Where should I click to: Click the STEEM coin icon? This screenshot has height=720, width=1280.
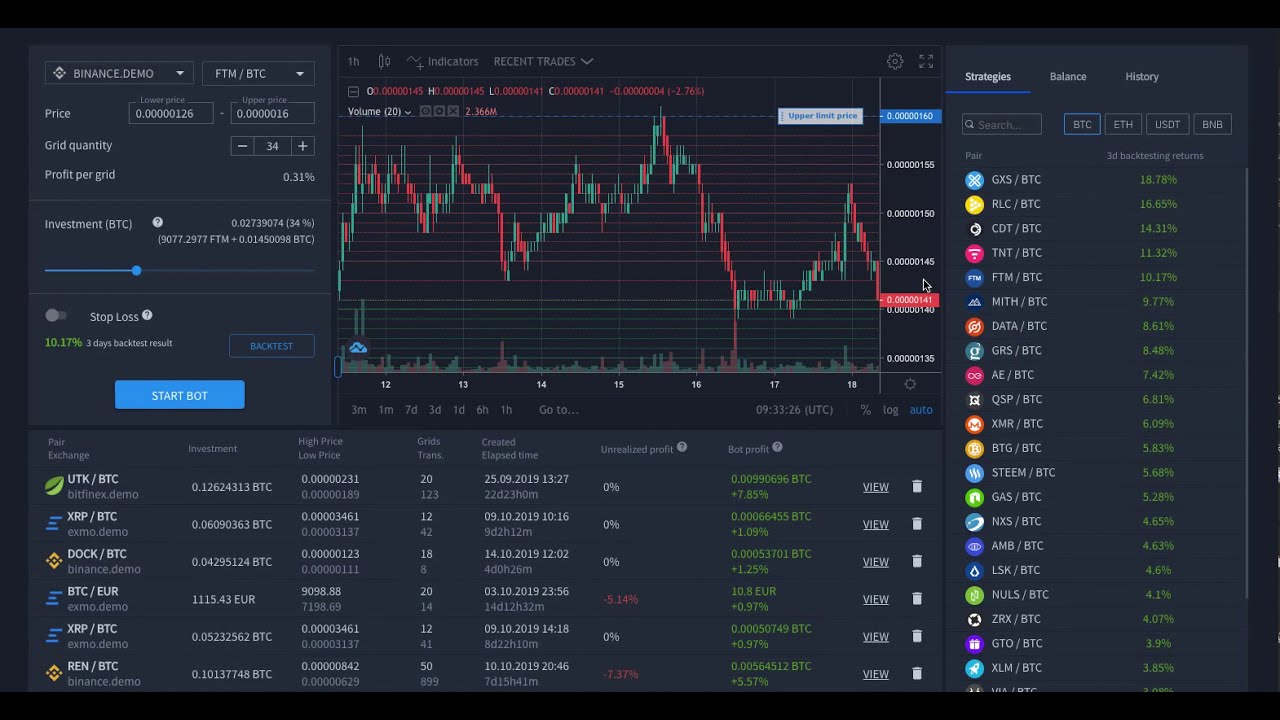pos(974,473)
